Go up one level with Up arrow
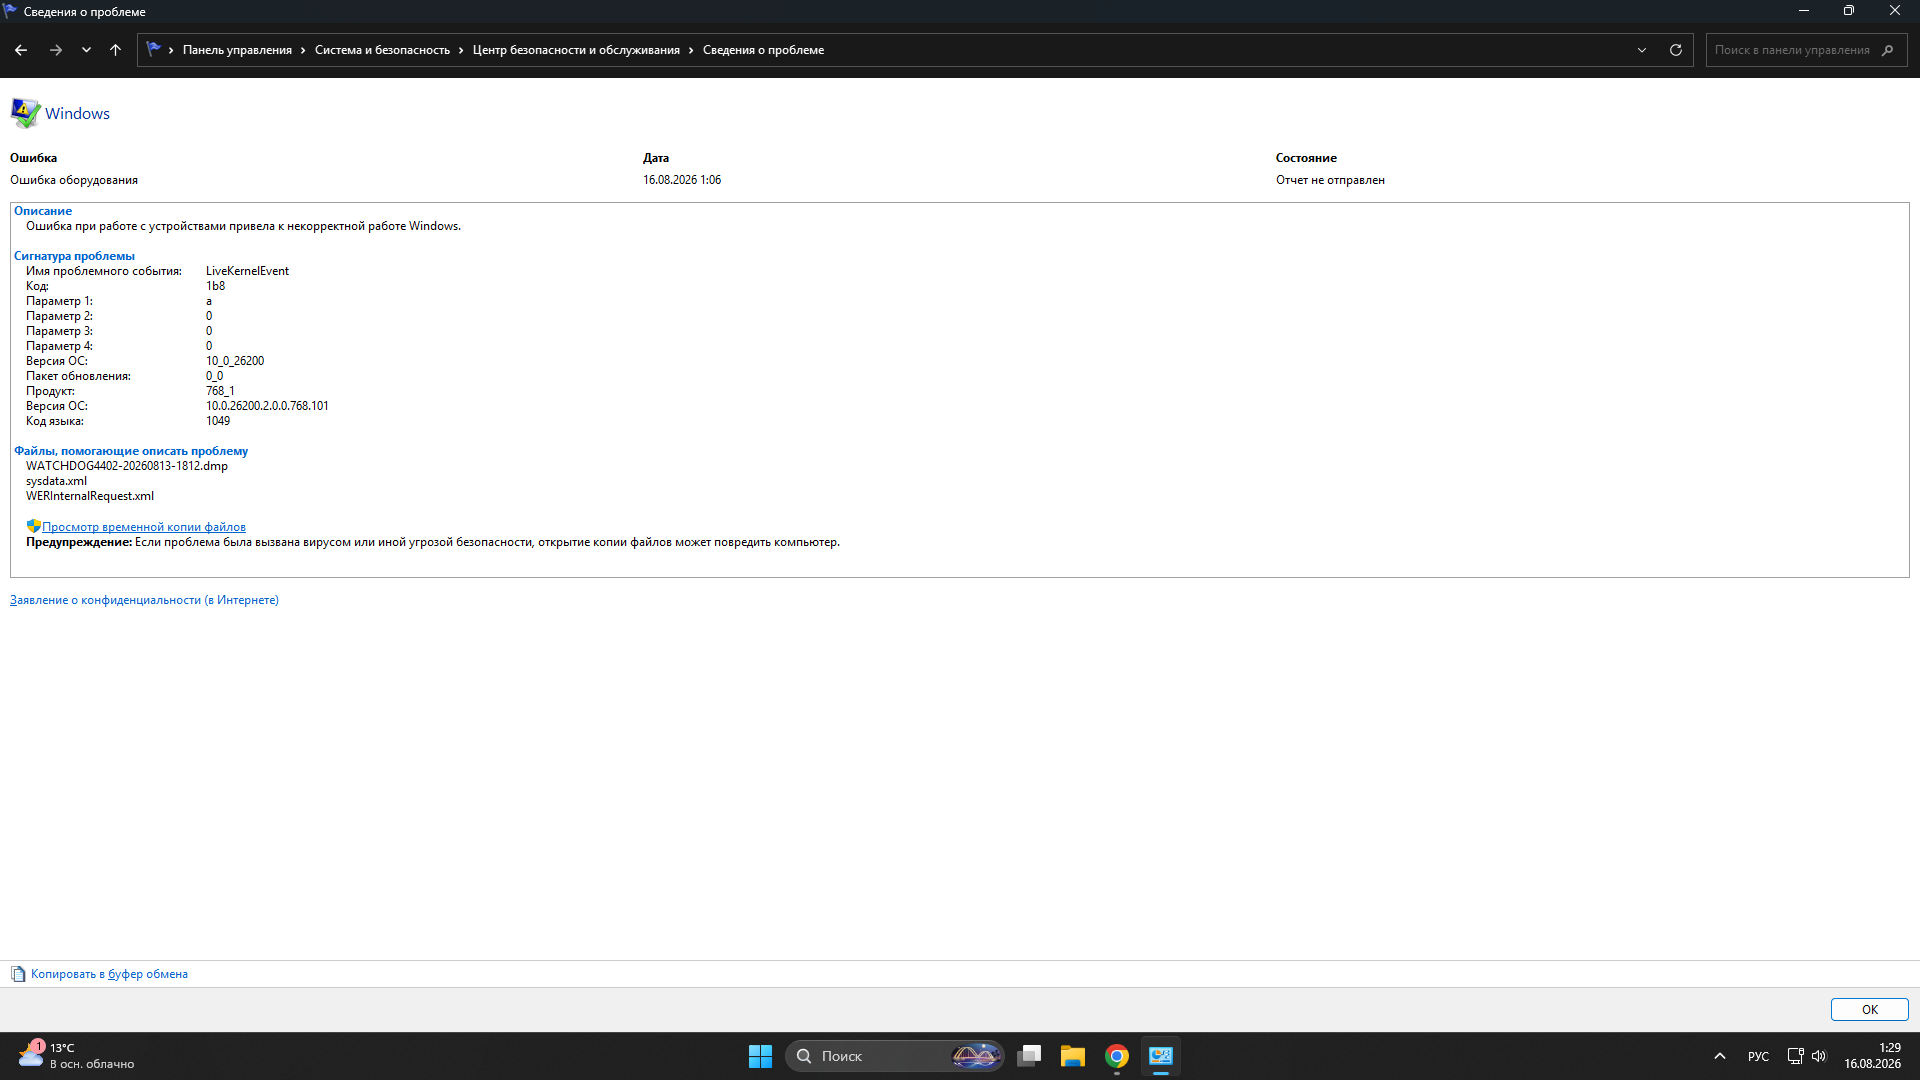The width and height of the screenshot is (1920, 1080). tap(116, 50)
